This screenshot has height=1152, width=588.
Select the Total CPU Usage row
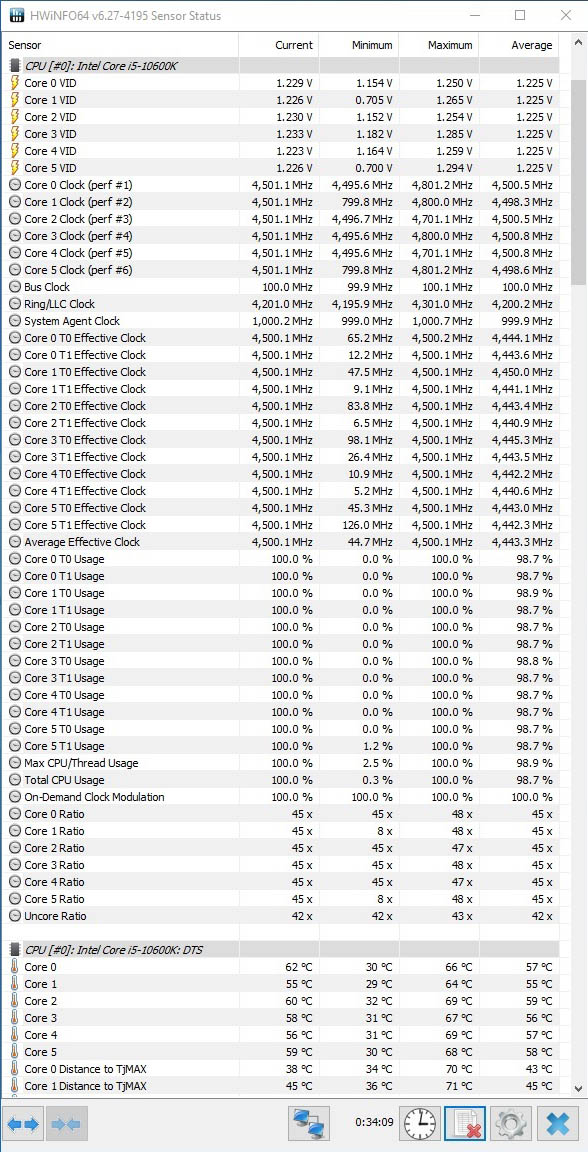pyautogui.click(x=279, y=780)
